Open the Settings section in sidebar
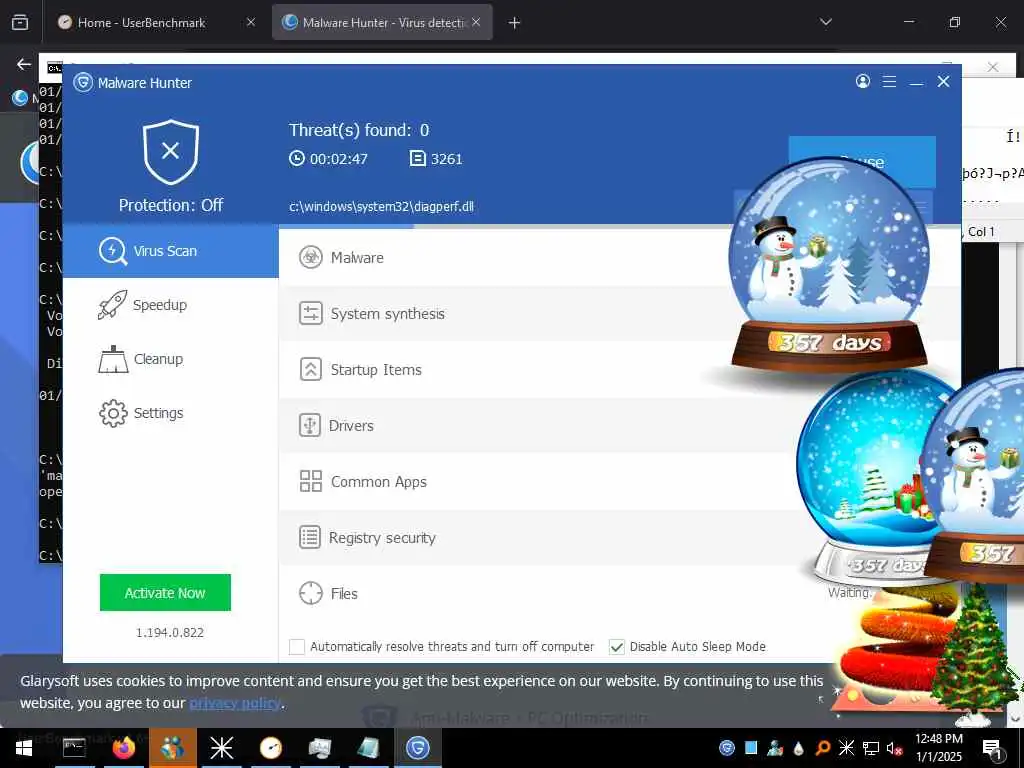The height and width of the screenshot is (768, 1024). pyautogui.click(x=170, y=413)
